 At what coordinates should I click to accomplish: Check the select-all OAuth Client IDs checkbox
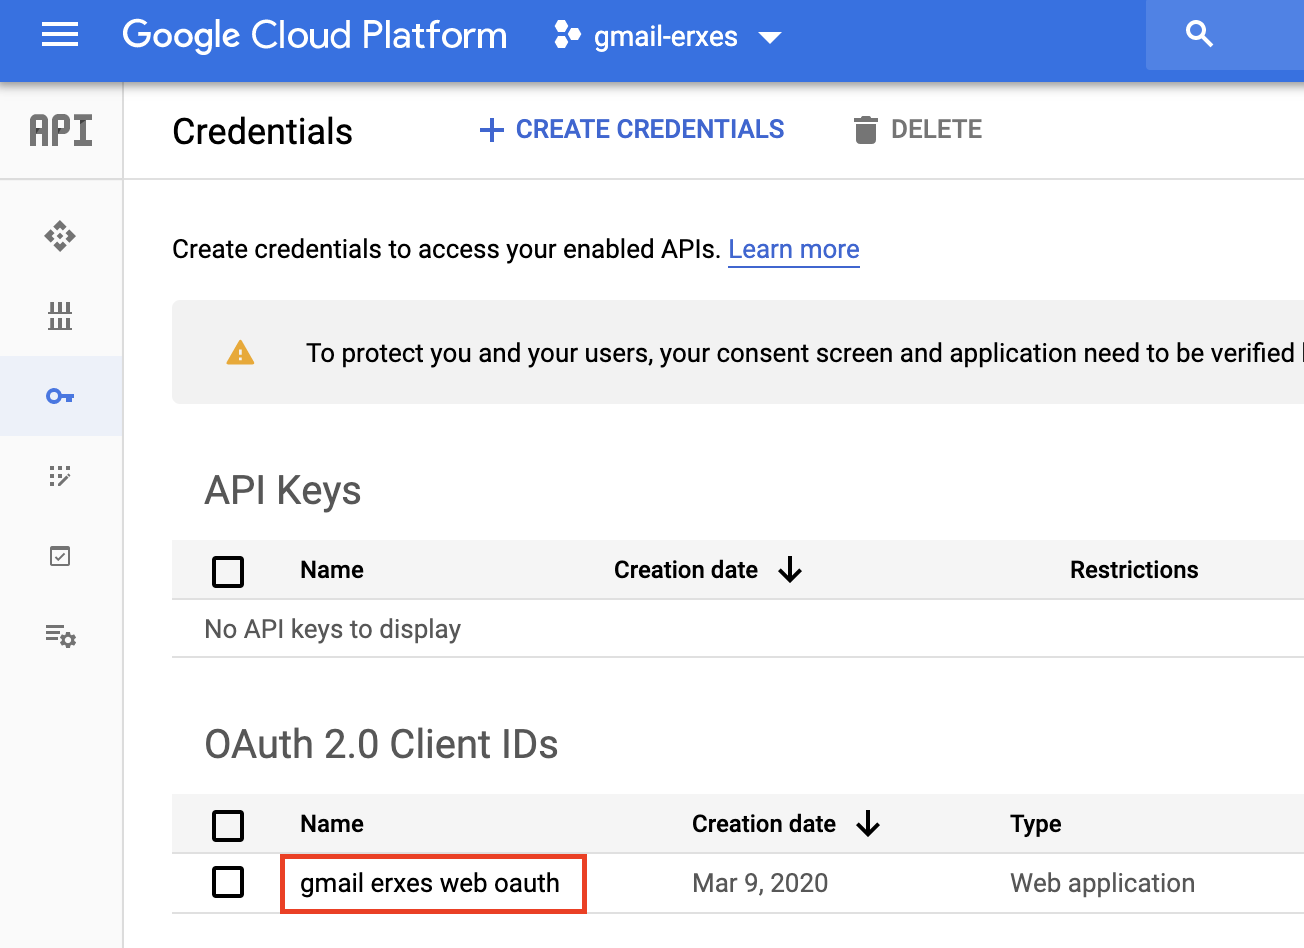click(x=228, y=826)
